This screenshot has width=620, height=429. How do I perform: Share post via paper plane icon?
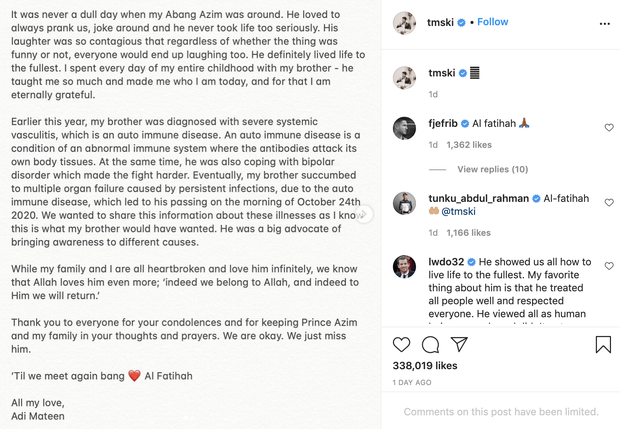point(459,345)
